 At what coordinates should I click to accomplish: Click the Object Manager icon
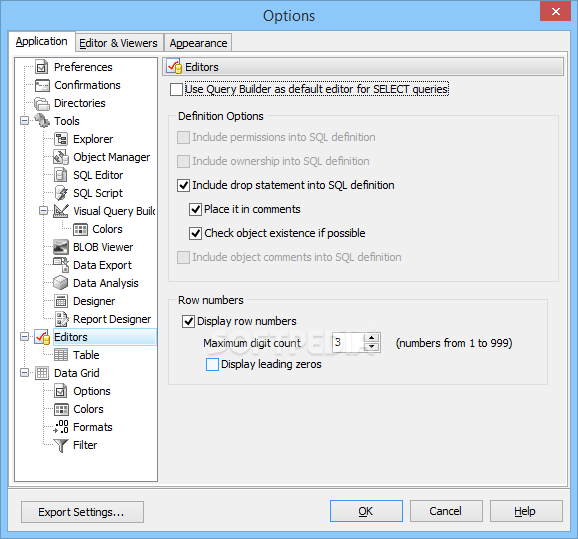[x=61, y=157]
